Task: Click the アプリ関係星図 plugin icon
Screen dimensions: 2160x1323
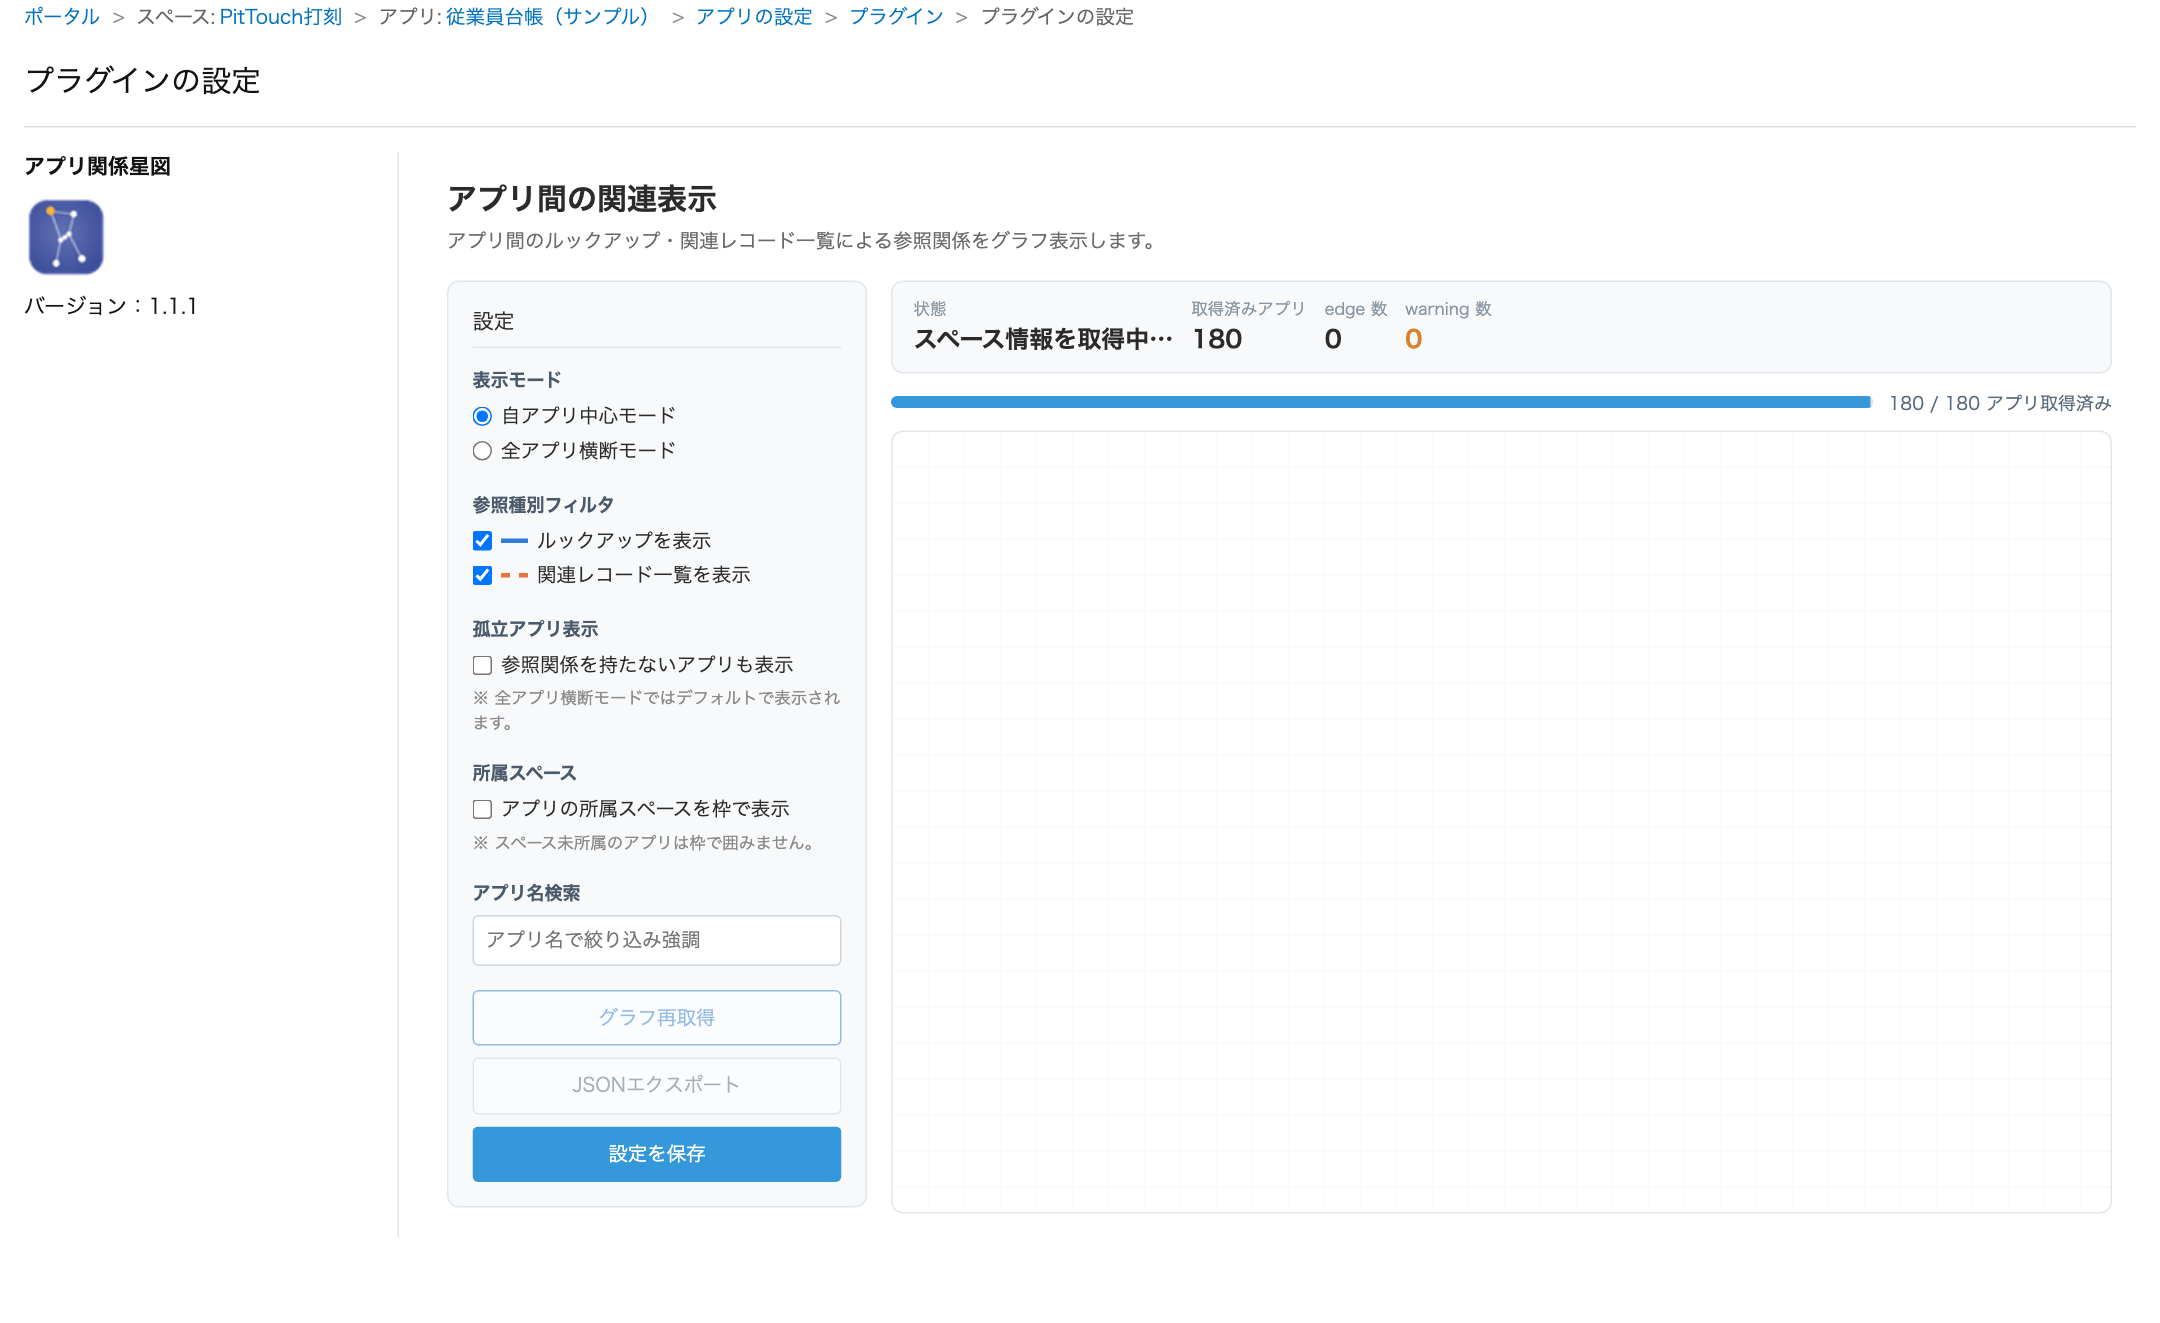Action: [66, 237]
